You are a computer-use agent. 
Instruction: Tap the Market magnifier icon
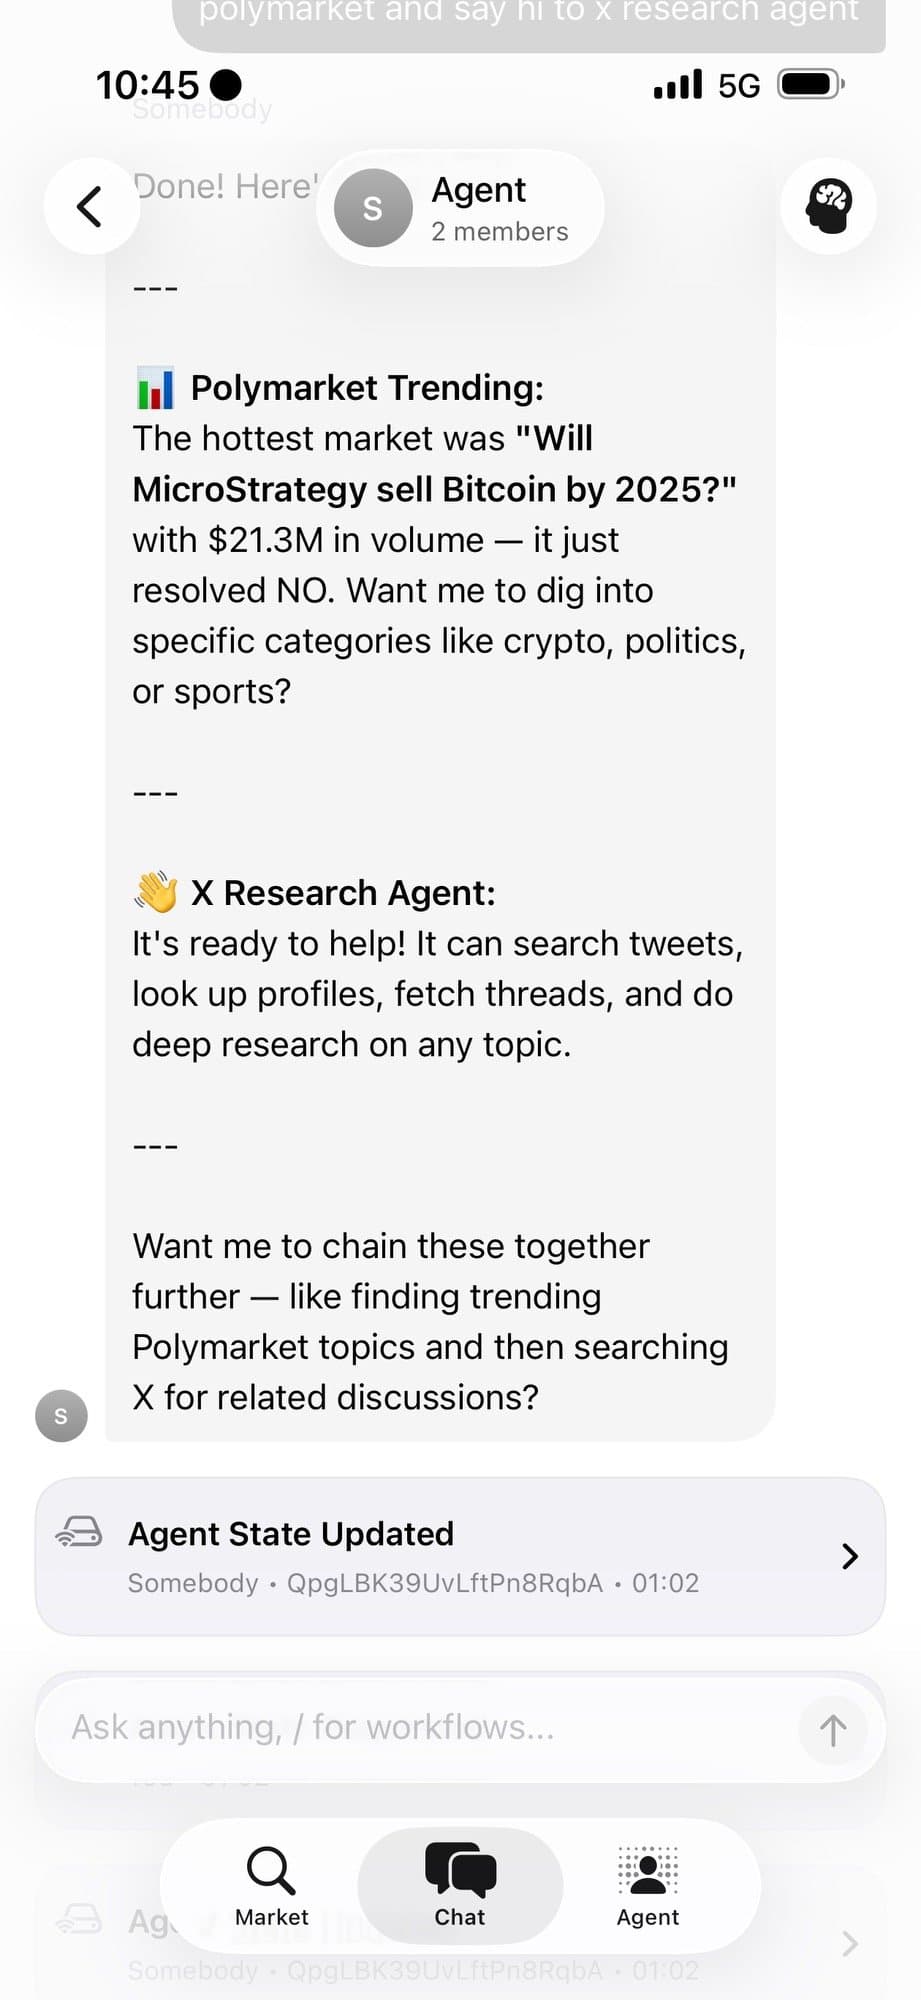click(x=271, y=1870)
